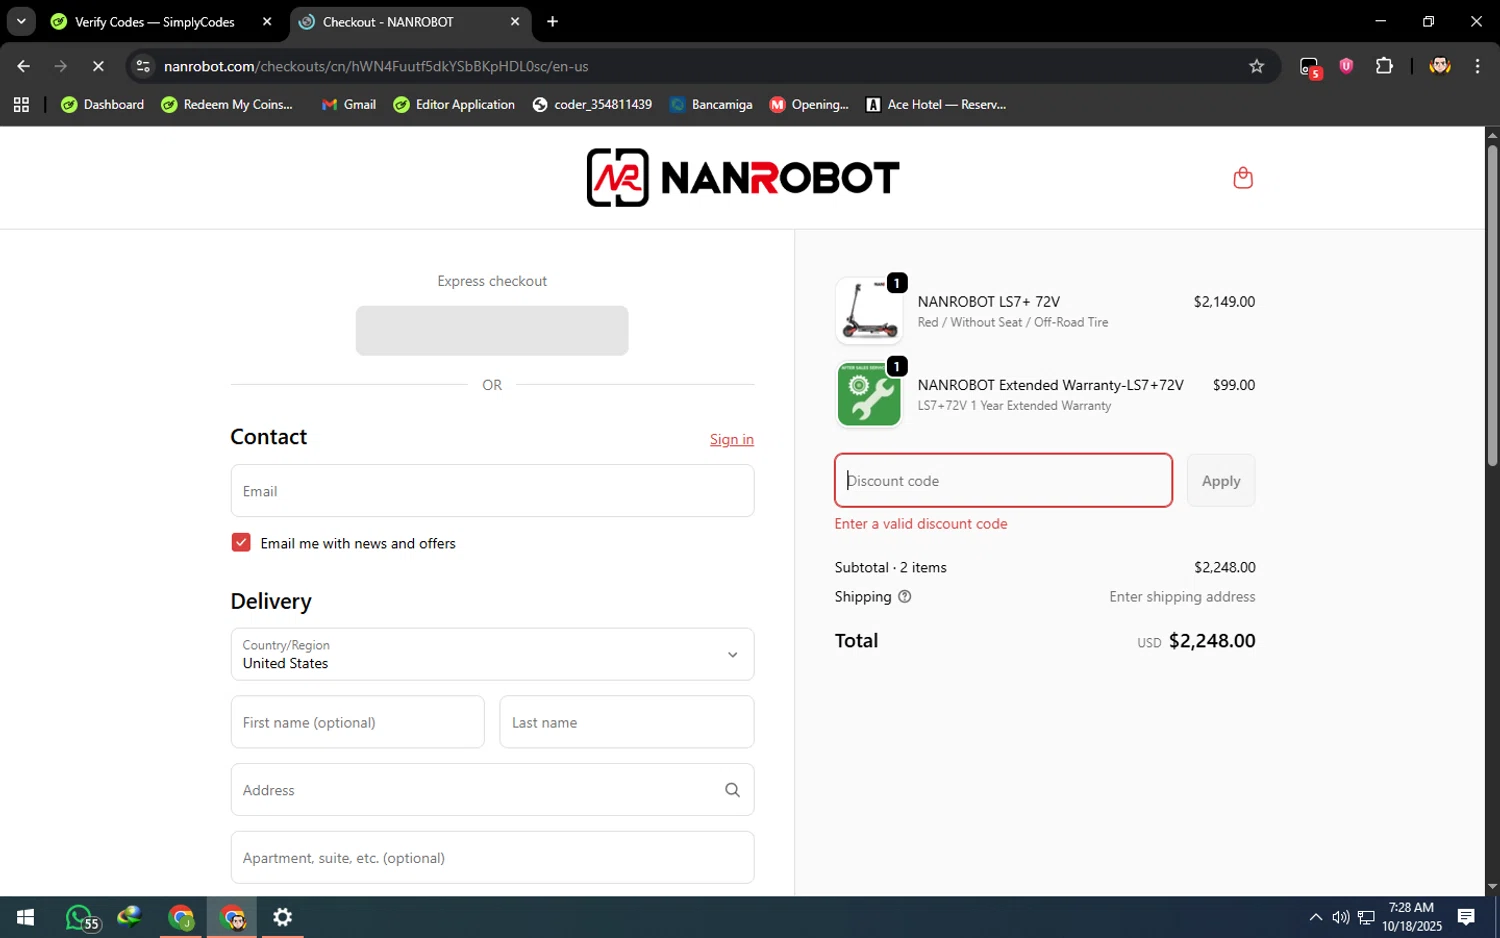1500x938 pixels.
Task: Click the Extended Warranty product thumbnail
Action: [x=869, y=394]
